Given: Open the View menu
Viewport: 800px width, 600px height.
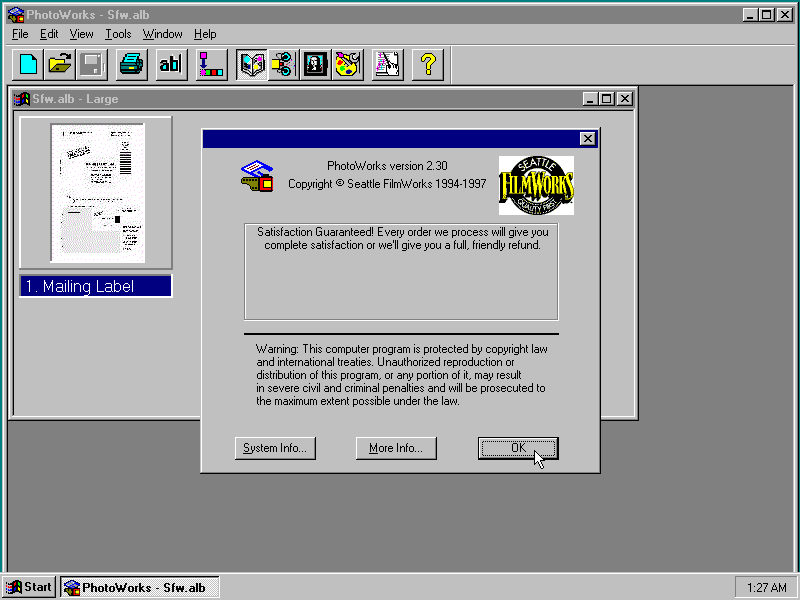Looking at the screenshot, I should point(82,34).
